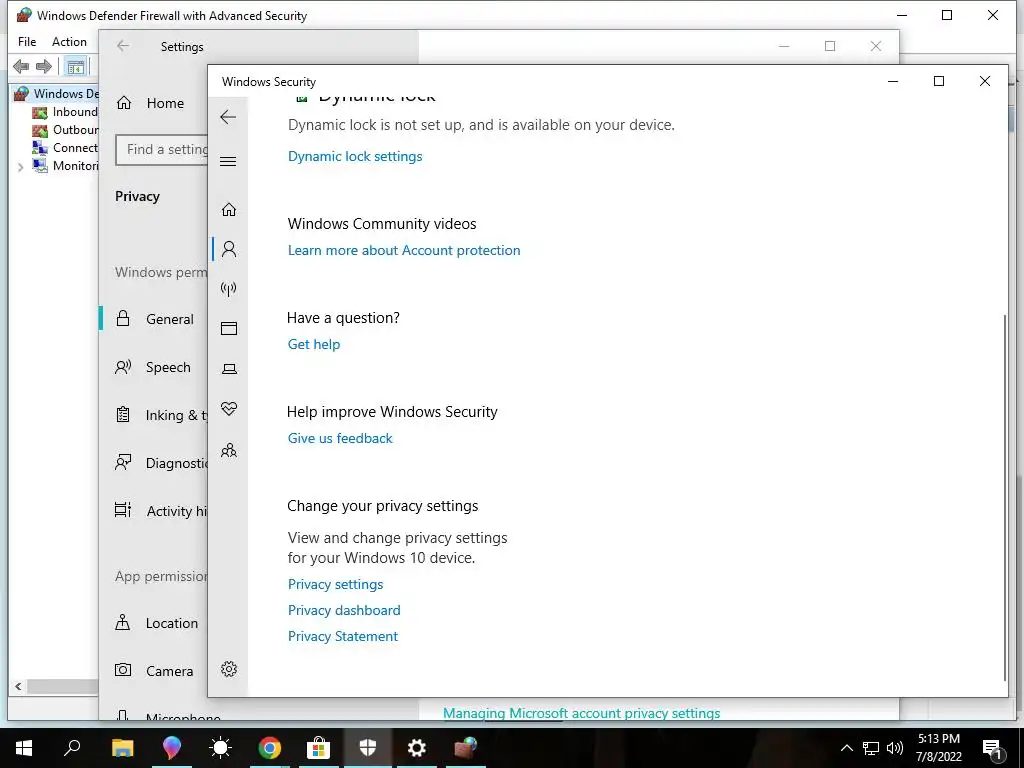Open the Device security laptop icon
The image size is (1024, 768).
pos(229,369)
